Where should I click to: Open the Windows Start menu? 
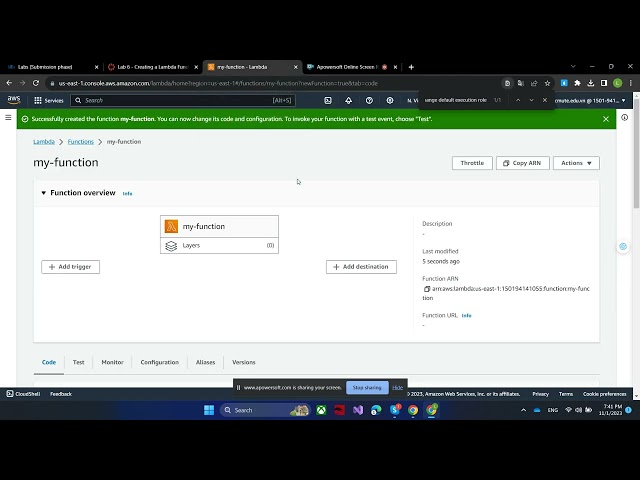point(209,410)
